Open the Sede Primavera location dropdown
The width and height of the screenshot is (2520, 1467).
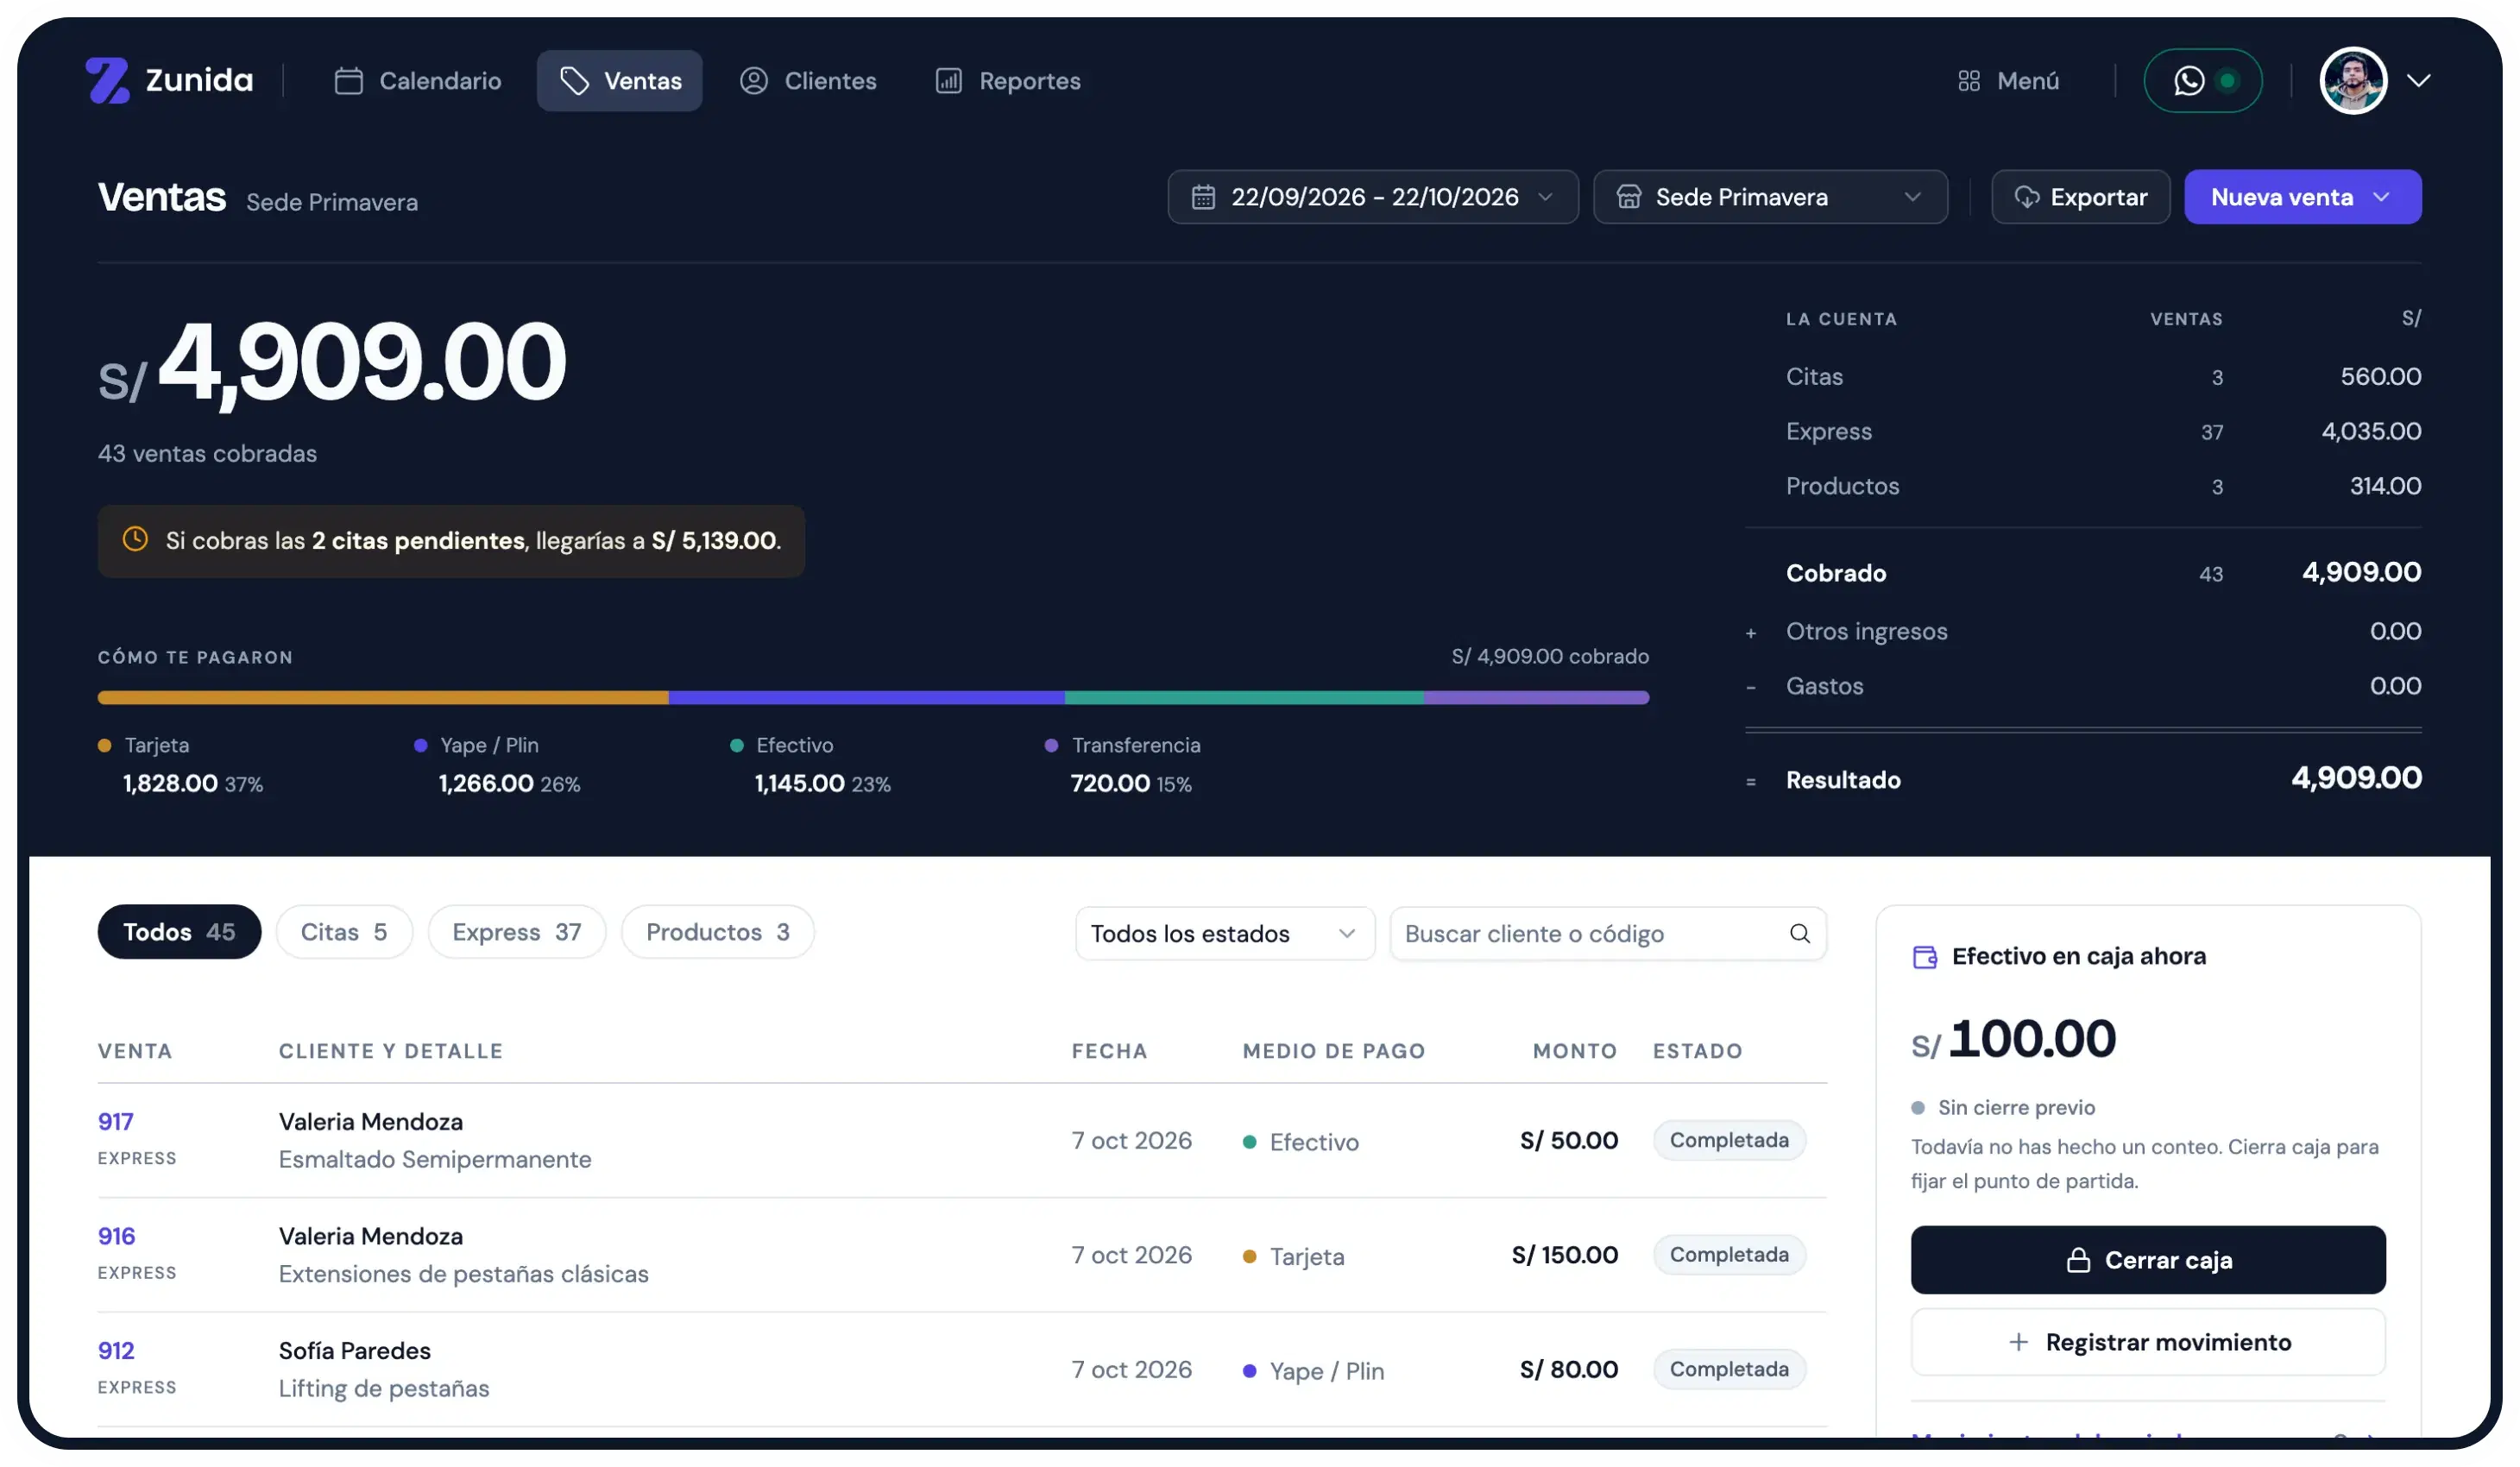click(1770, 197)
